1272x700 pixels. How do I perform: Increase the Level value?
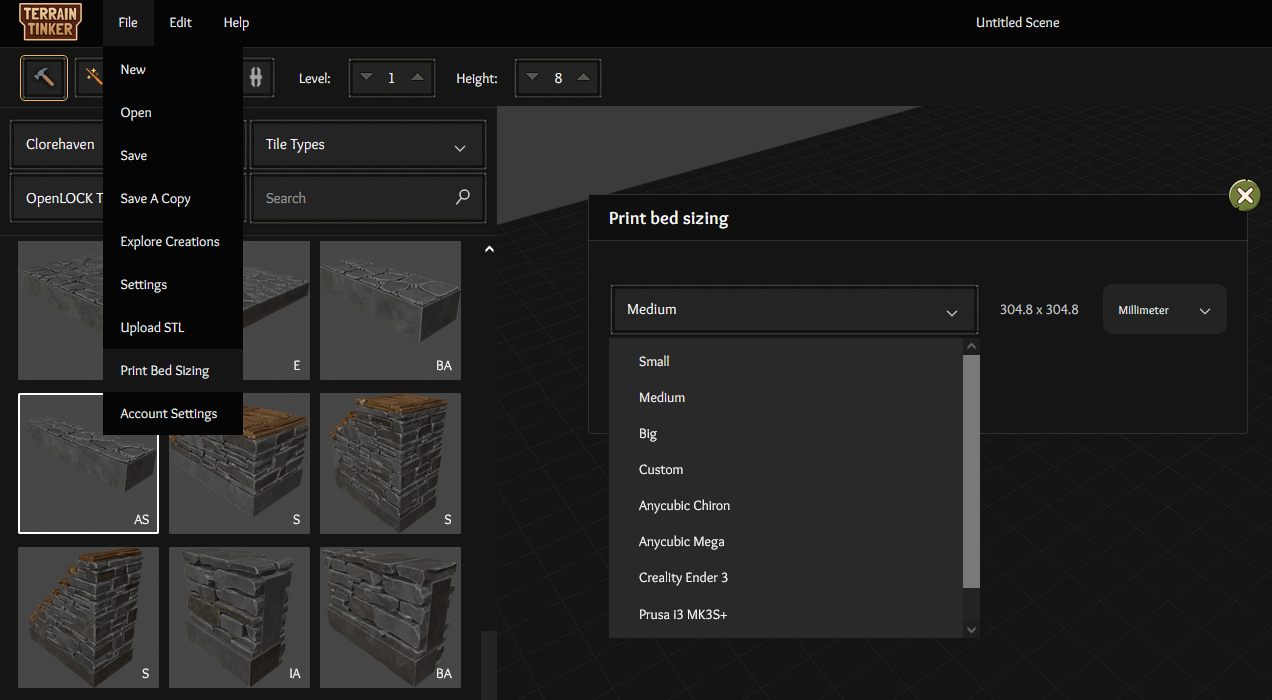click(x=417, y=78)
